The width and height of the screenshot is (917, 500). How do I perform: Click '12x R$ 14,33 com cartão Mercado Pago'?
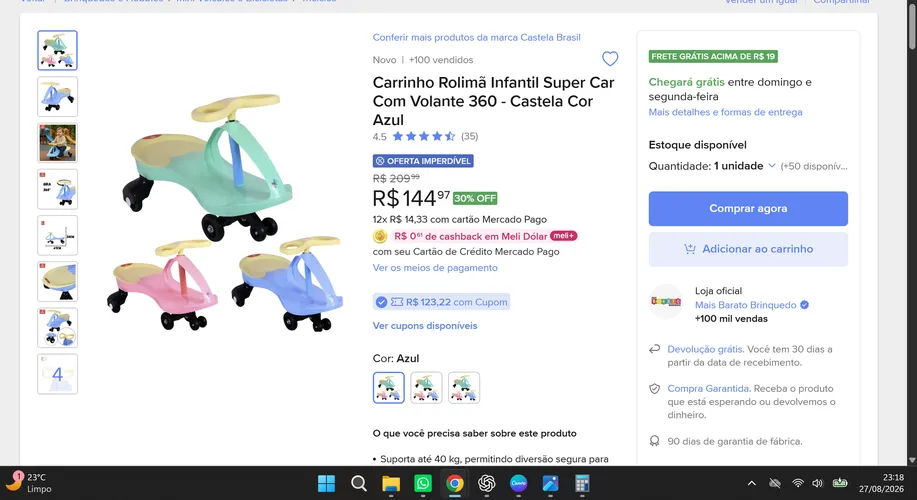[460, 219]
